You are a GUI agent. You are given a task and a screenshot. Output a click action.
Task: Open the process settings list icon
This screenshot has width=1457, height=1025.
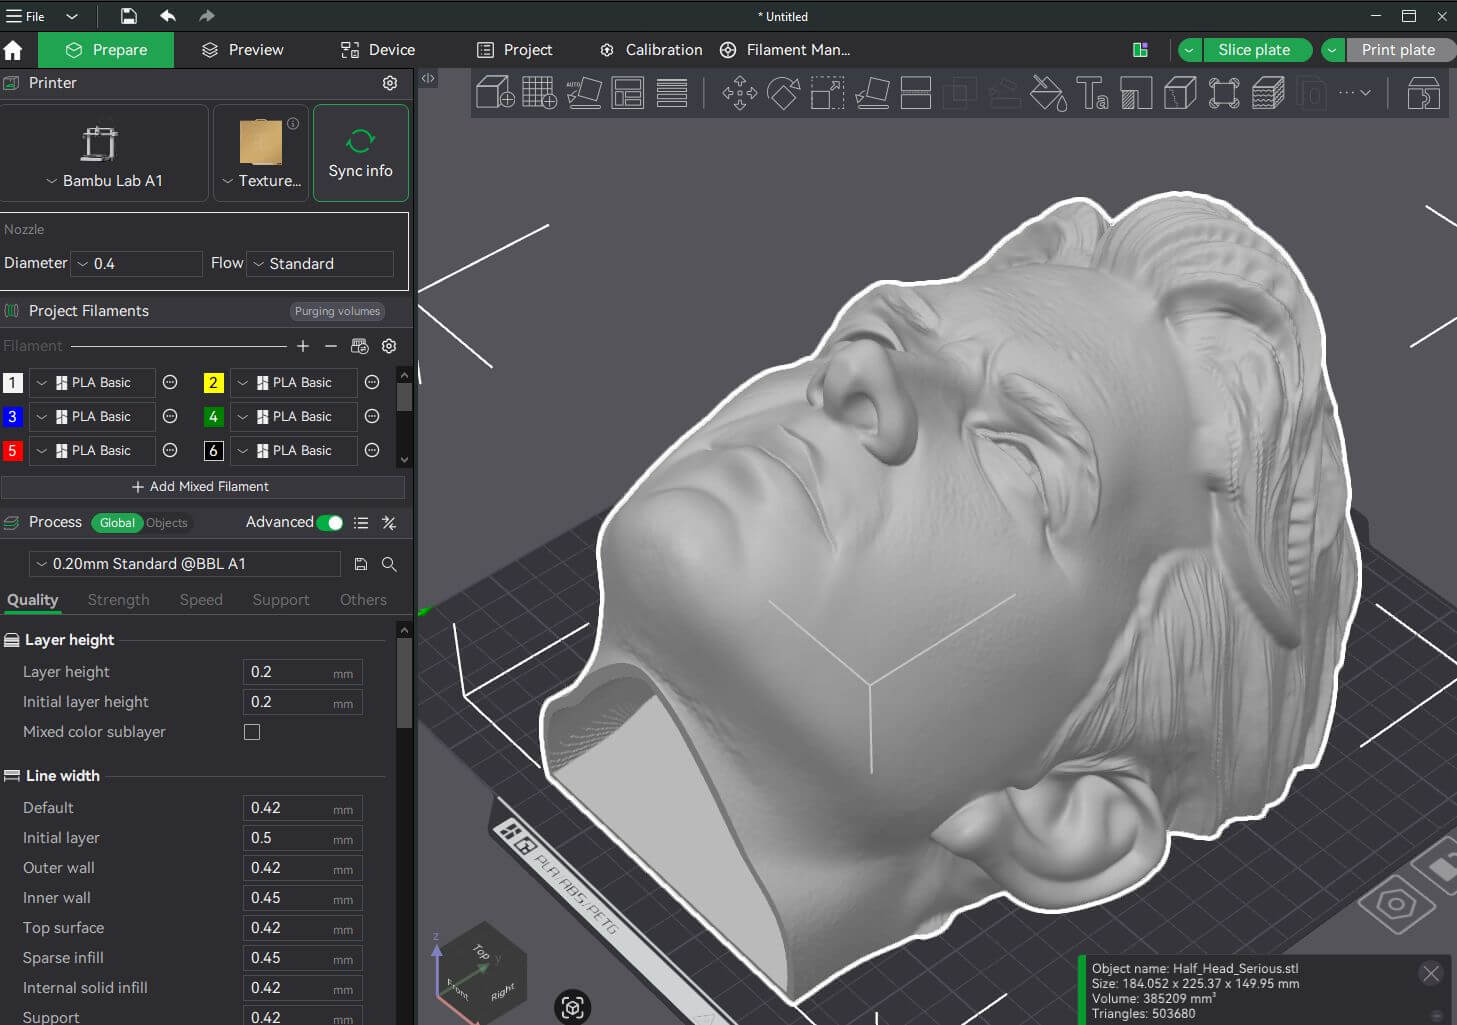tap(361, 523)
